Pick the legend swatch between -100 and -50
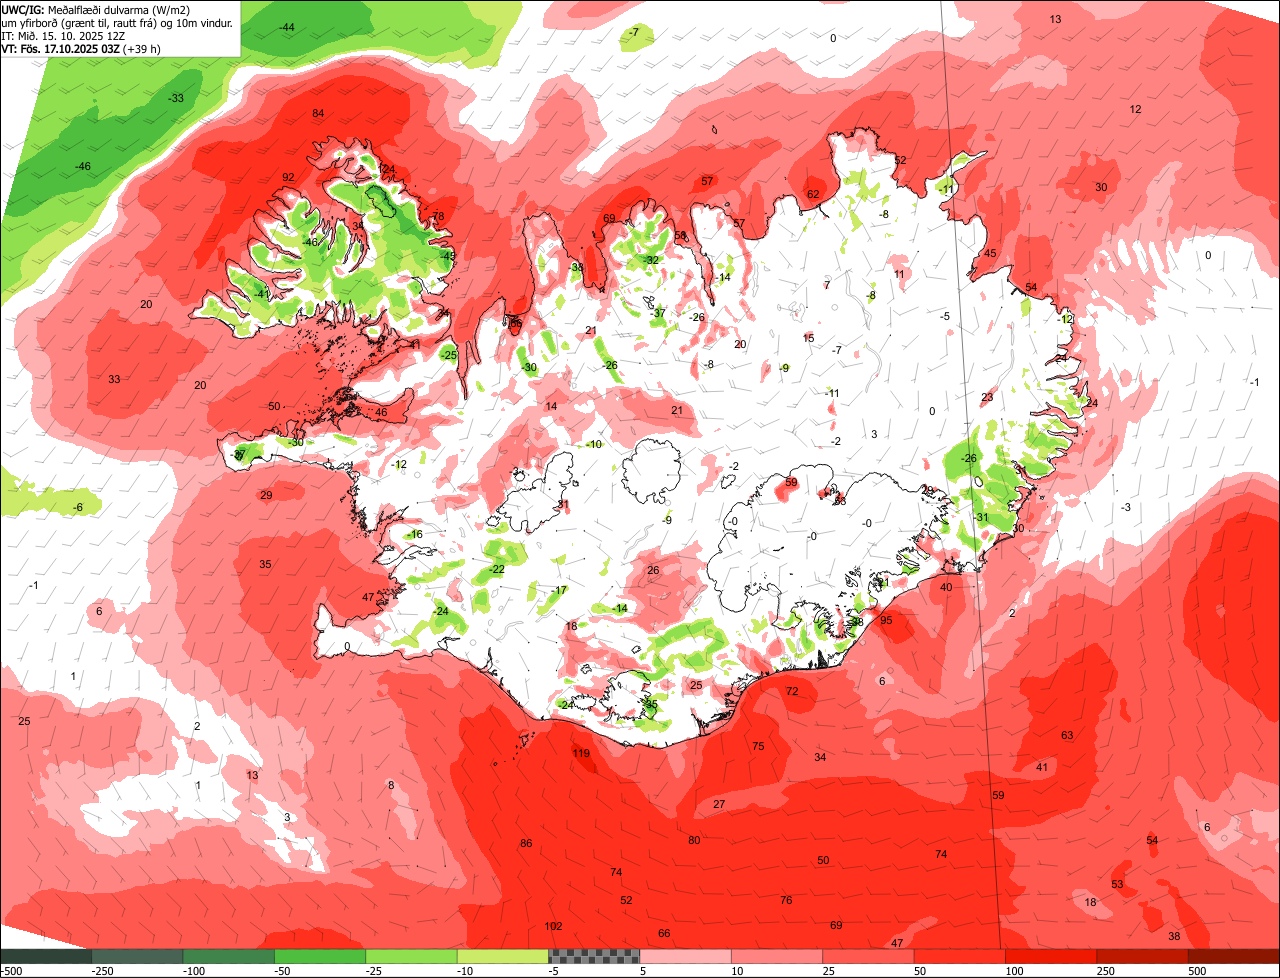The height and width of the screenshot is (978, 1280). [229, 956]
